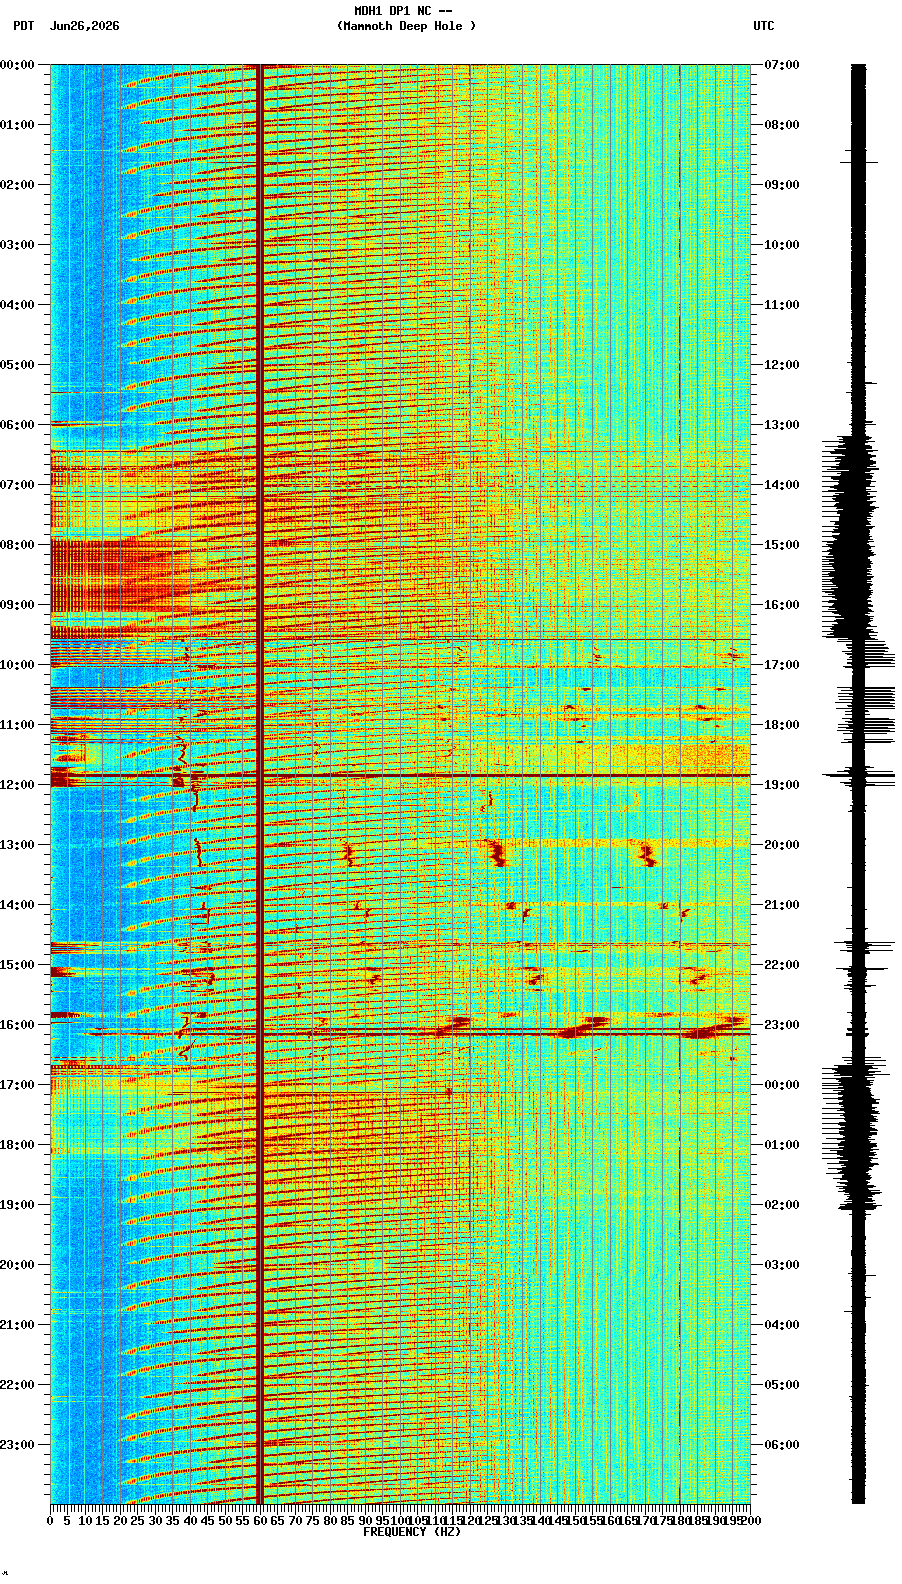Image resolution: width=902 pixels, height=1584 pixels.
Task: Click the red blob near 130 Hz at 13:00
Action: click(496, 853)
